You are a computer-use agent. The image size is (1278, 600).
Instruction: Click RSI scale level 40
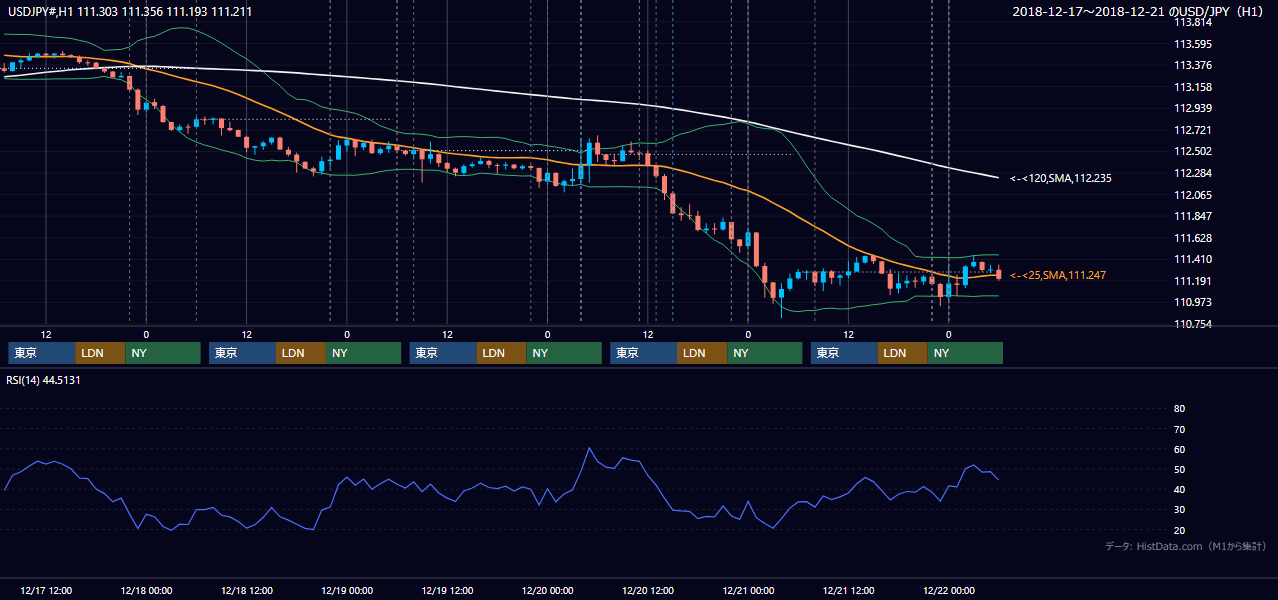[x=1180, y=489]
